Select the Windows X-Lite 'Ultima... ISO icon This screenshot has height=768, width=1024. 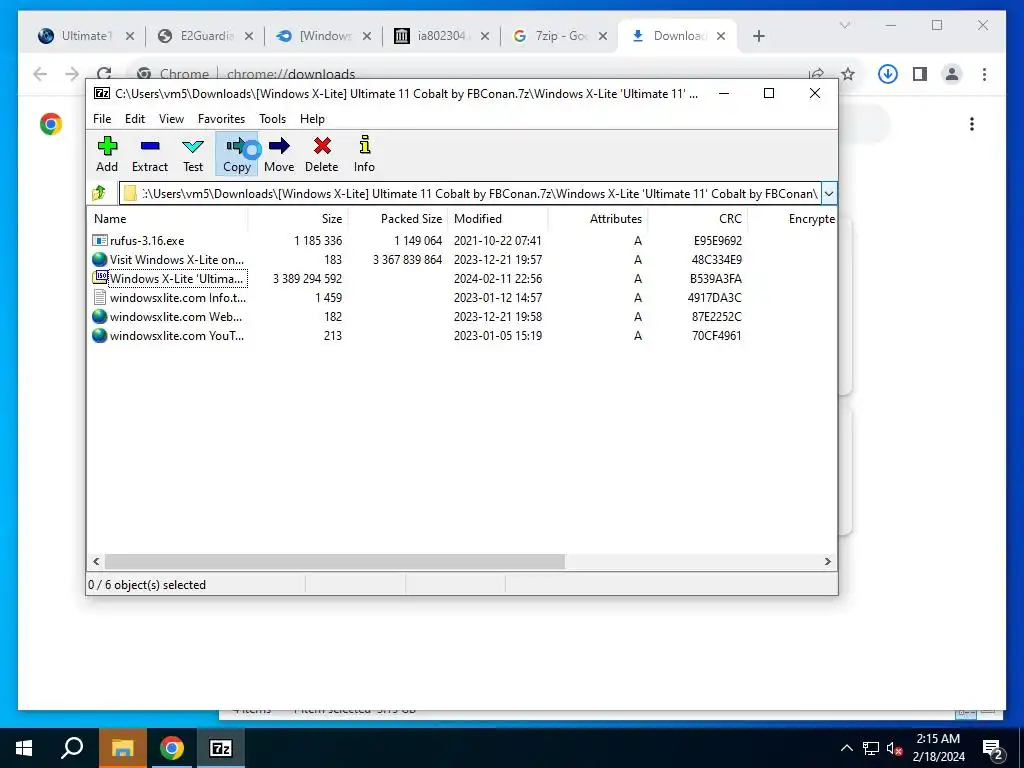coord(100,278)
